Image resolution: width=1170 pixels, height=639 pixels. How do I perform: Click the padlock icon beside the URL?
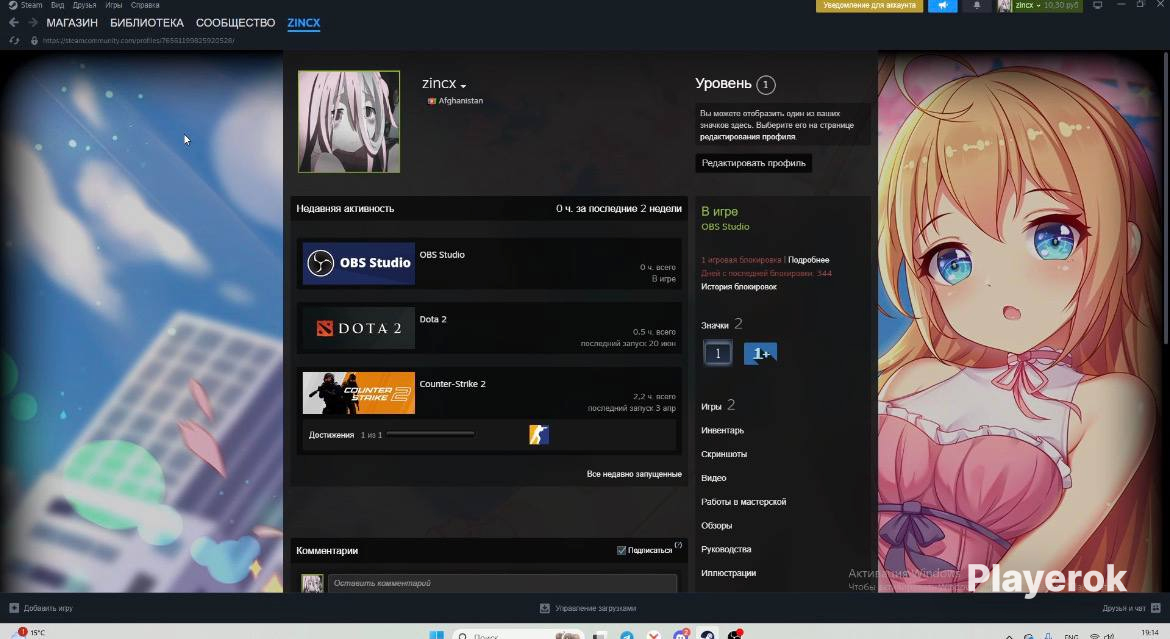34,40
